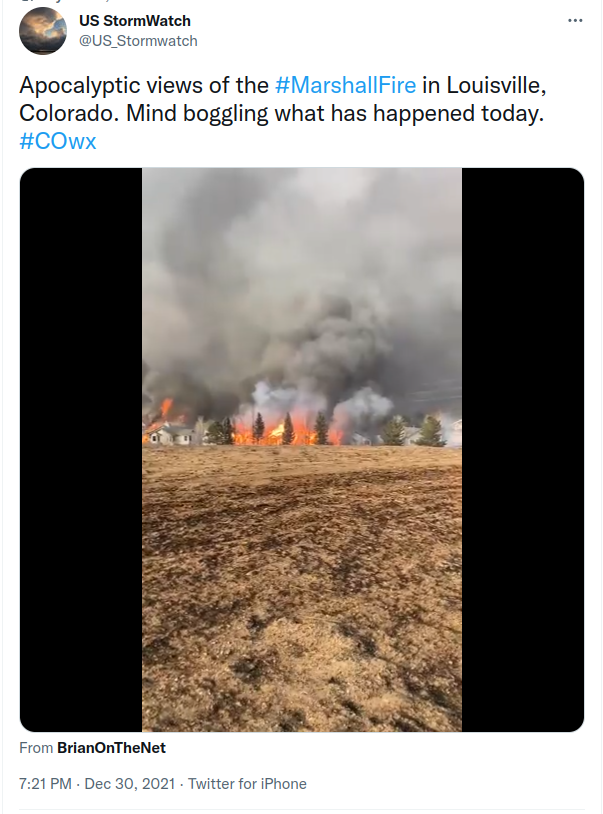Click the 7:21 PM · Dec 30, 2021 timestamp
Screen dimensions: 603x814
pos(97,784)
